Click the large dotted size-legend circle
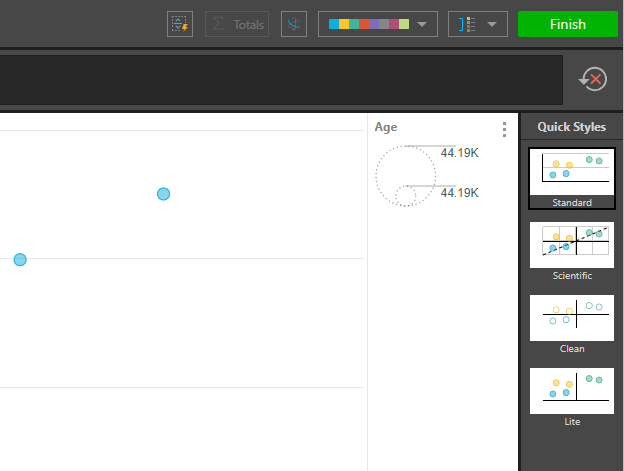The image size is (624, 471). click(406, 176)
